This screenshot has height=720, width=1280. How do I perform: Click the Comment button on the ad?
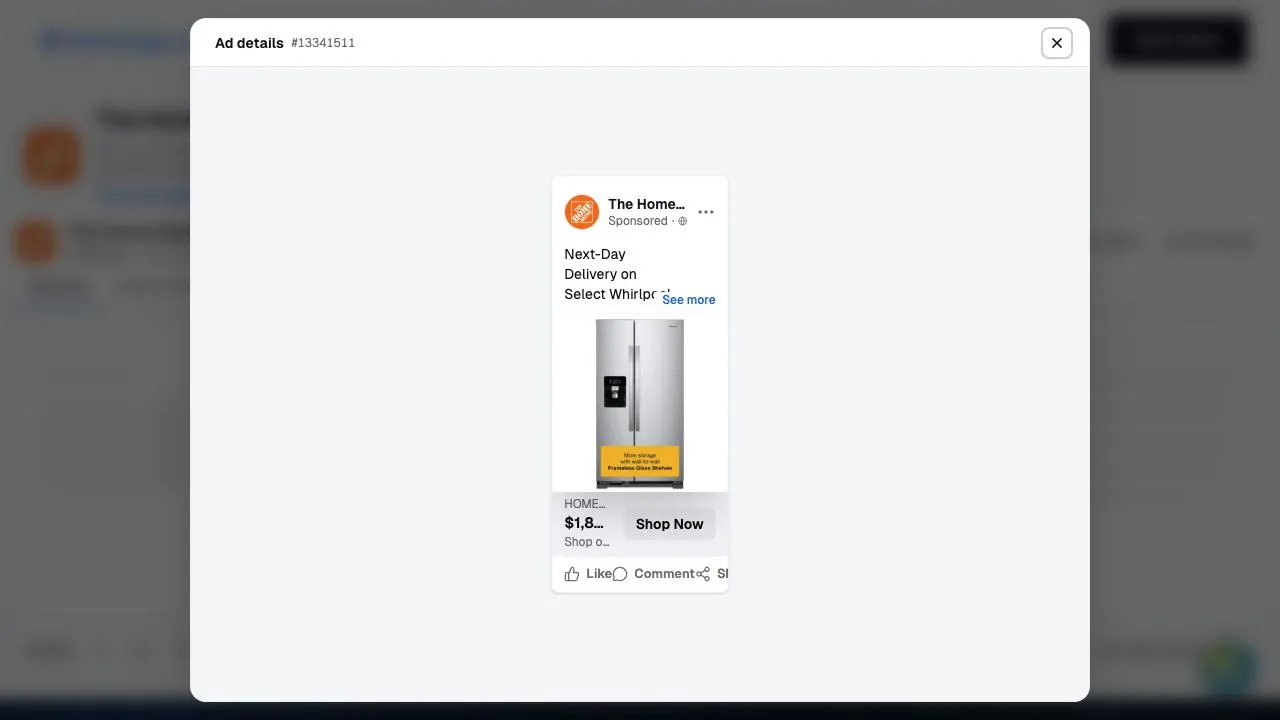click(x=654, y=574)
